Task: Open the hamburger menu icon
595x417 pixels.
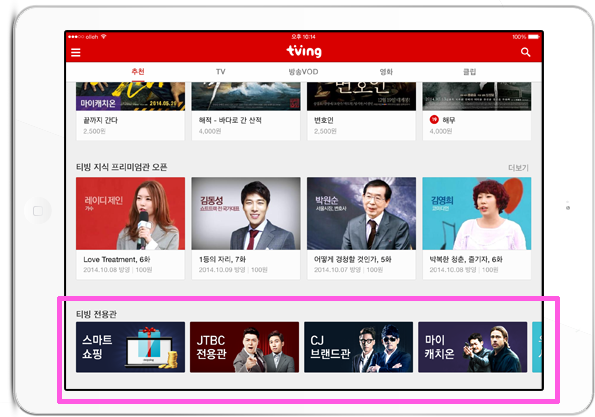Action: tap(76, 52)
